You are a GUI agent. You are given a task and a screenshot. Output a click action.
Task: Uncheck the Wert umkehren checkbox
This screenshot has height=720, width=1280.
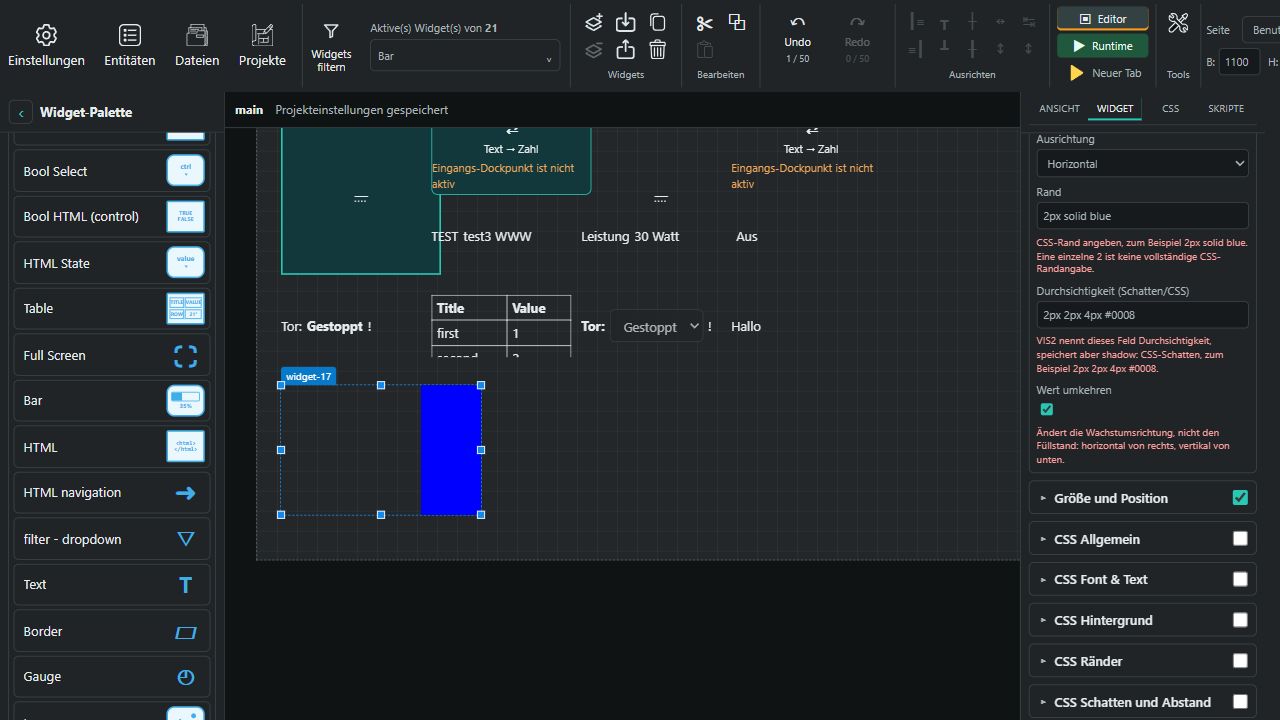point(1047,409)
